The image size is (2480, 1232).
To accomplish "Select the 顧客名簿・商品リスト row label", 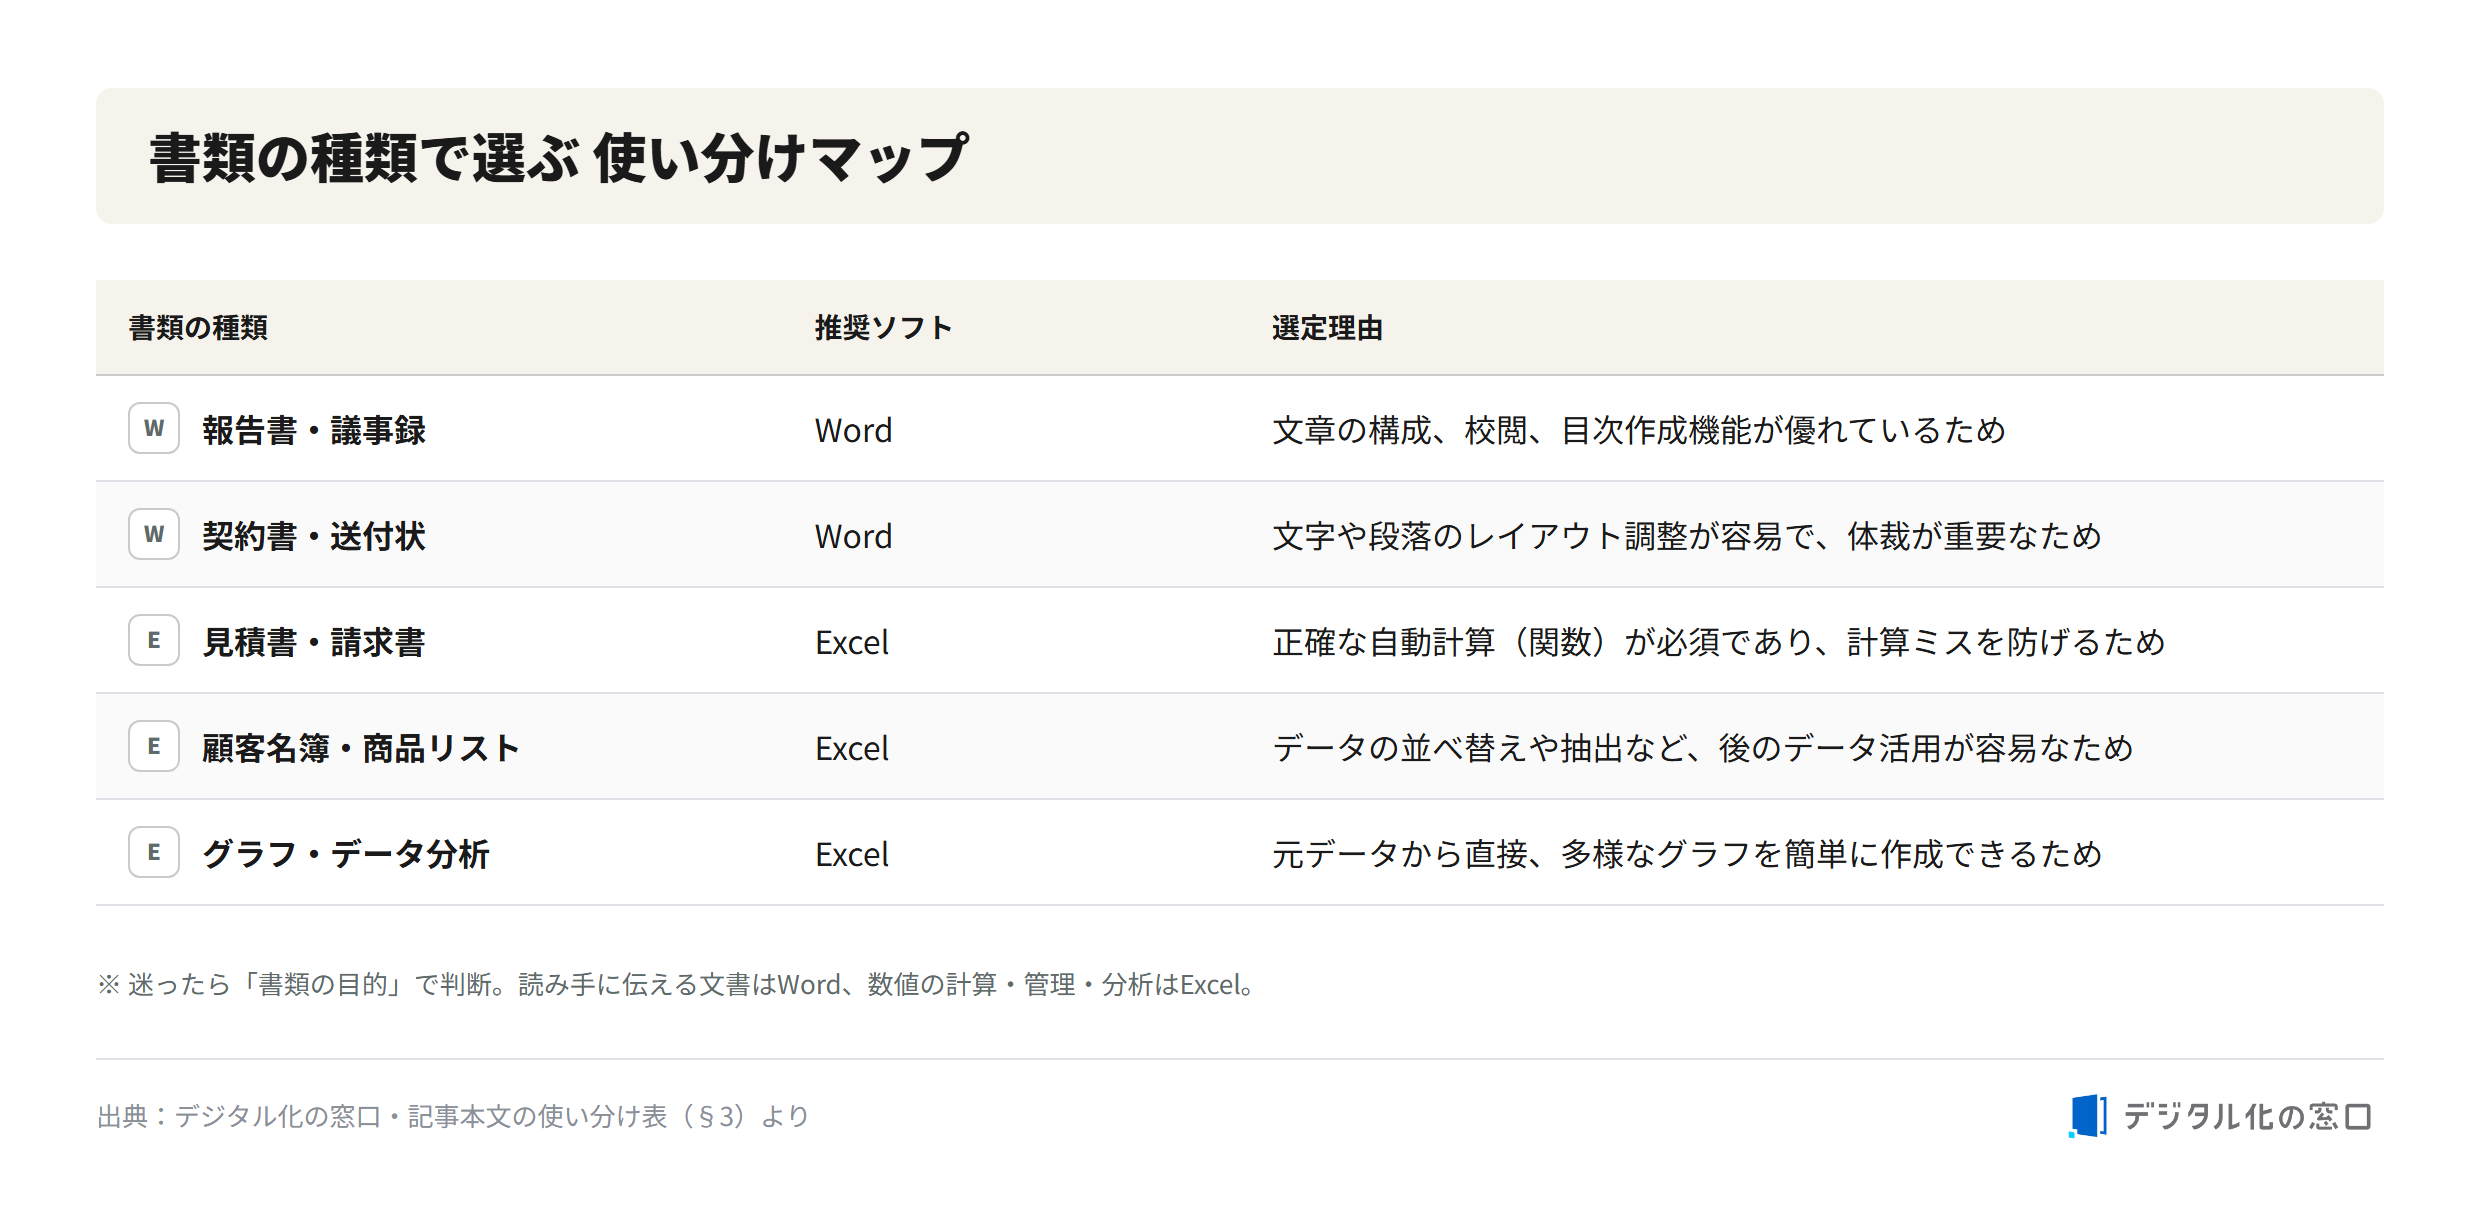I will [361, 748].
